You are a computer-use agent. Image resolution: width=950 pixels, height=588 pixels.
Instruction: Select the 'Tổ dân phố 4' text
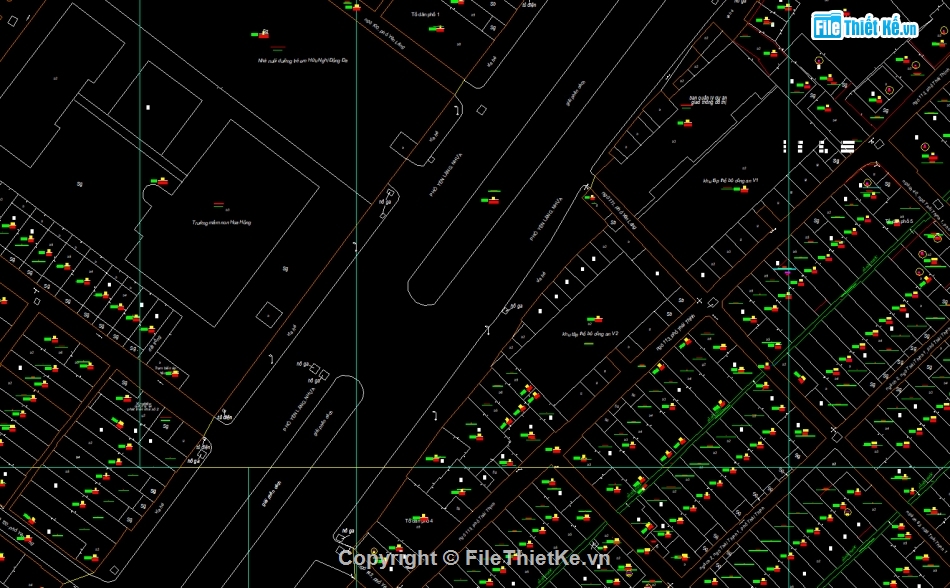419,521
